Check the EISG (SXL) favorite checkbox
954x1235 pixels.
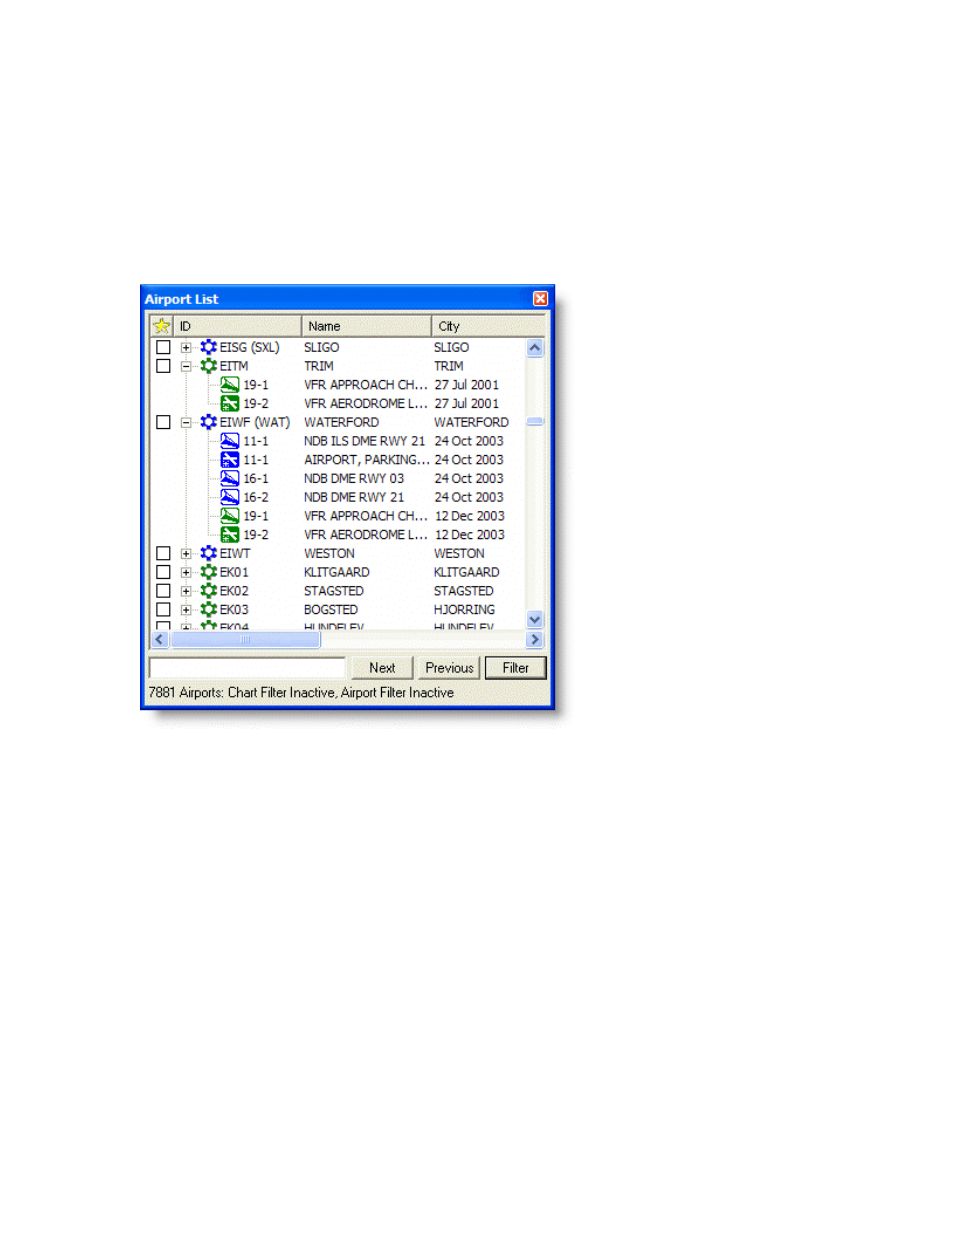click(x=163, y=347)
